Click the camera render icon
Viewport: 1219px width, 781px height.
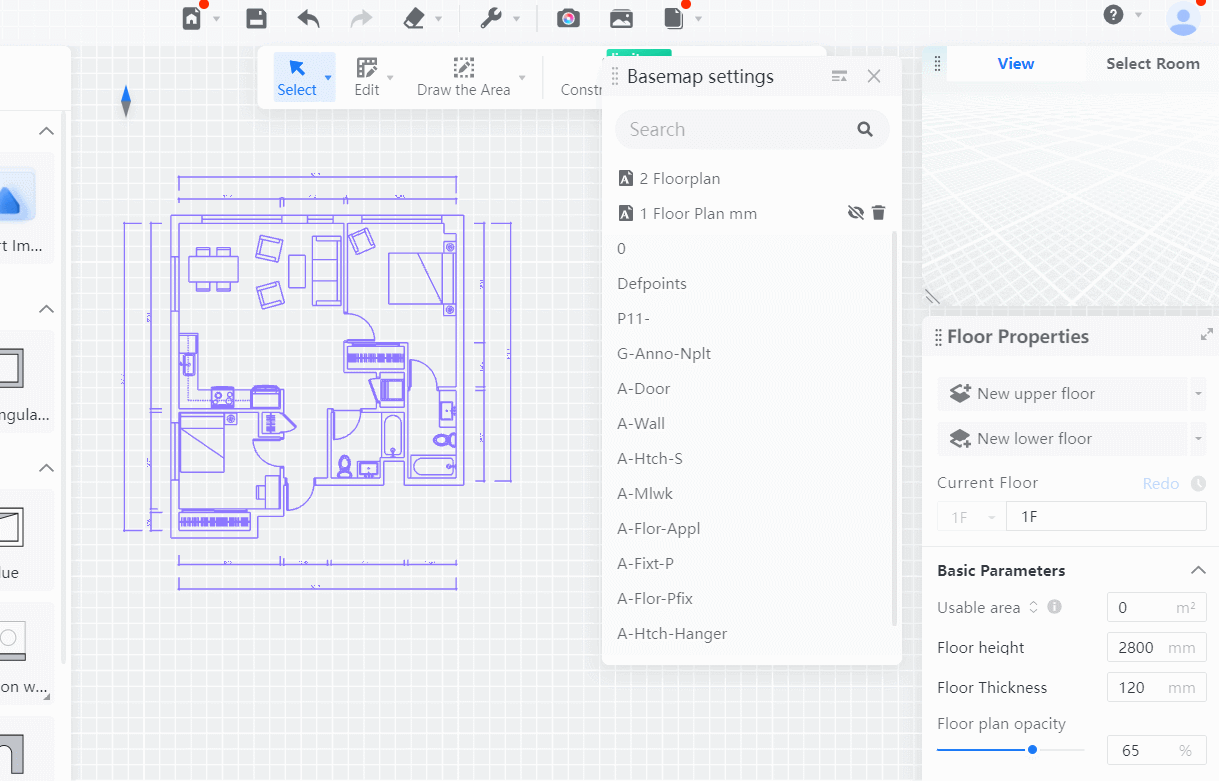coord(568,18)
